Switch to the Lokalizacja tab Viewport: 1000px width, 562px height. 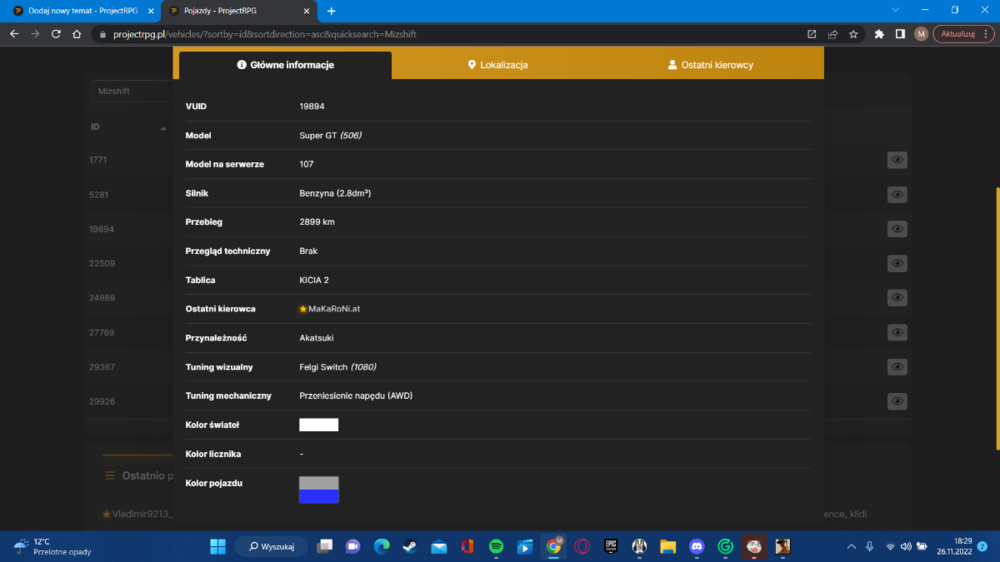tap(497, 64)
